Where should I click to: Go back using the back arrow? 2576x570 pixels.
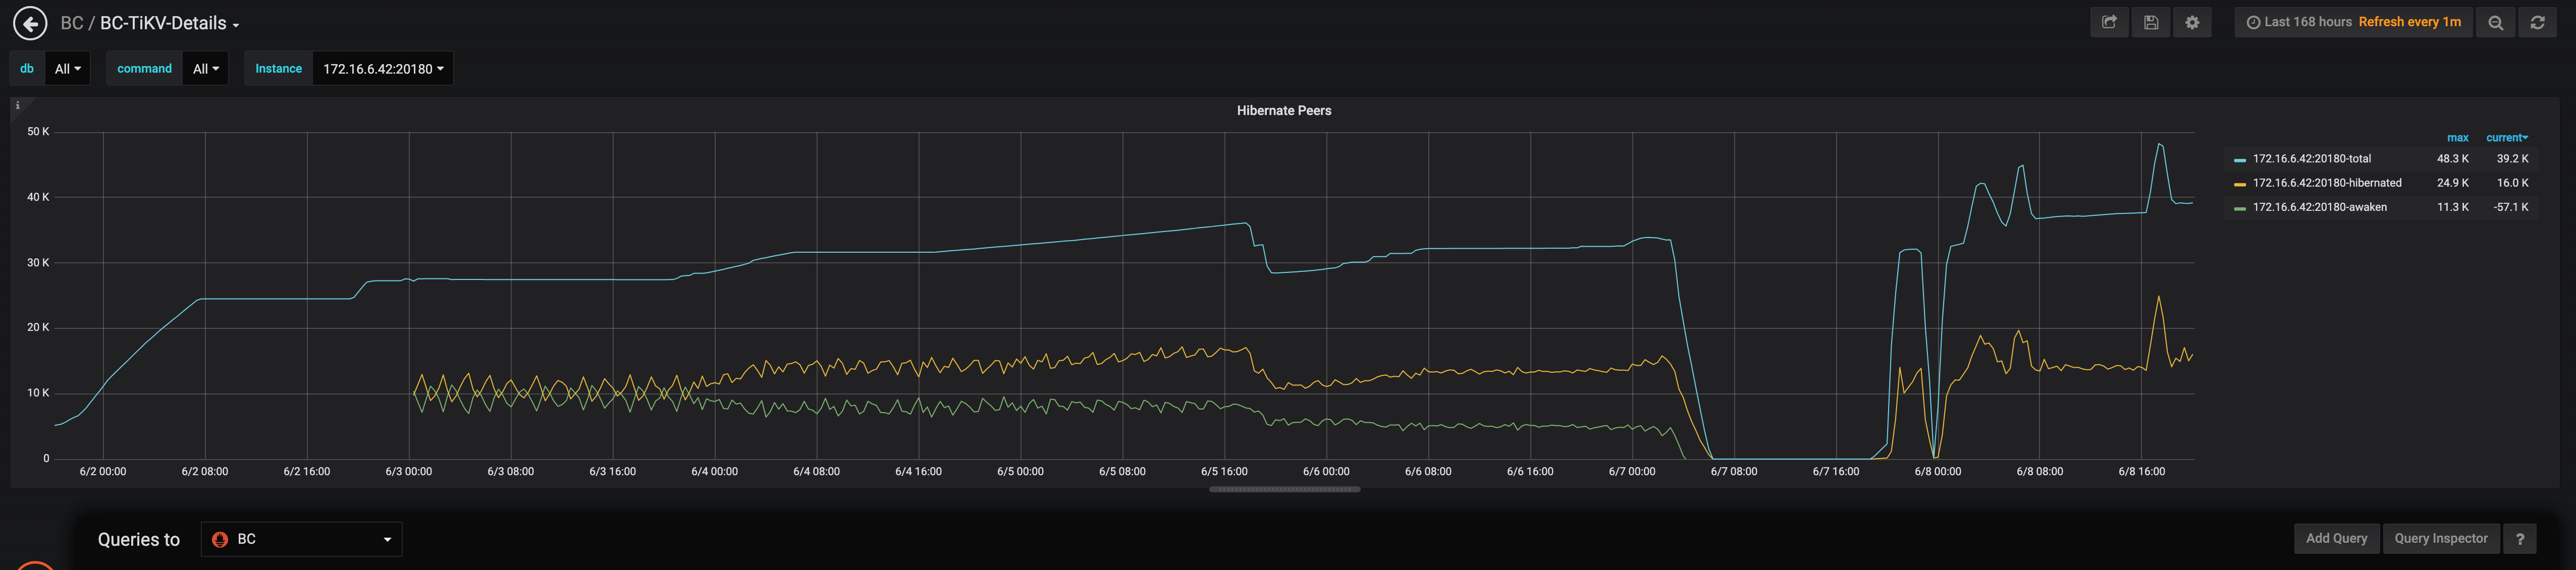click(x=30, y=22)
